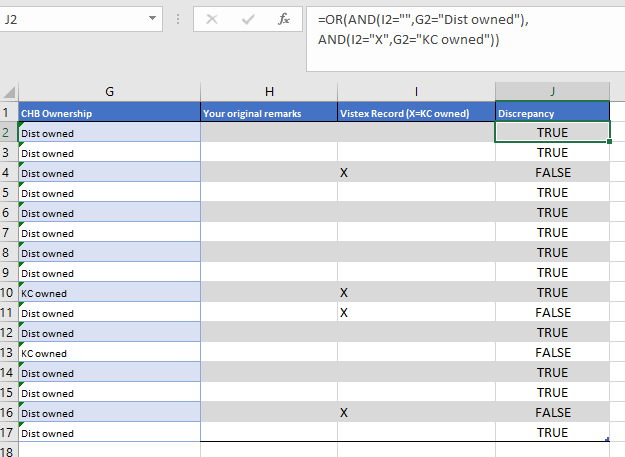625x457 pixels.
Task: Select Dist owned cell in row 17
Action: (110, 432)
